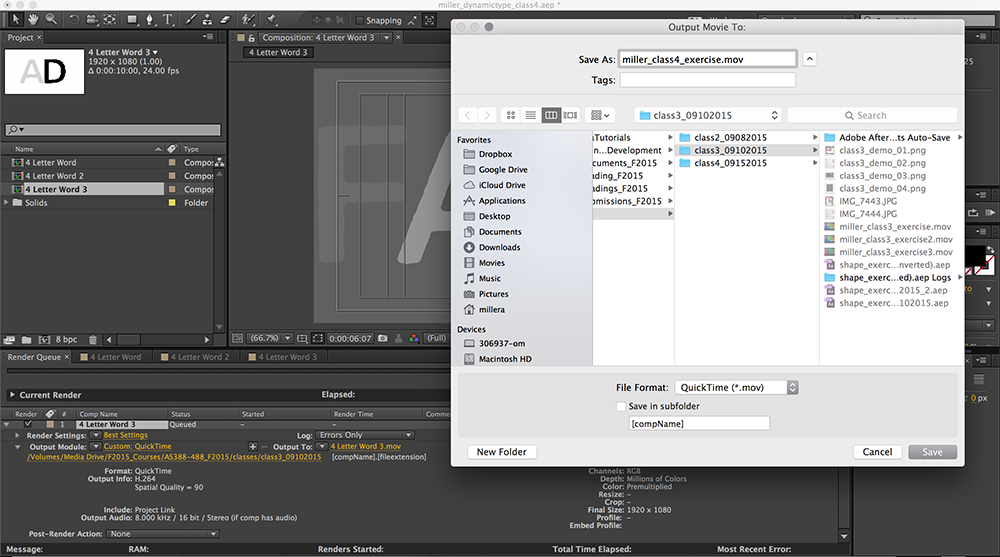Switch to the 4 Letter Word 3 timeline tab

(x=282, y=357)
